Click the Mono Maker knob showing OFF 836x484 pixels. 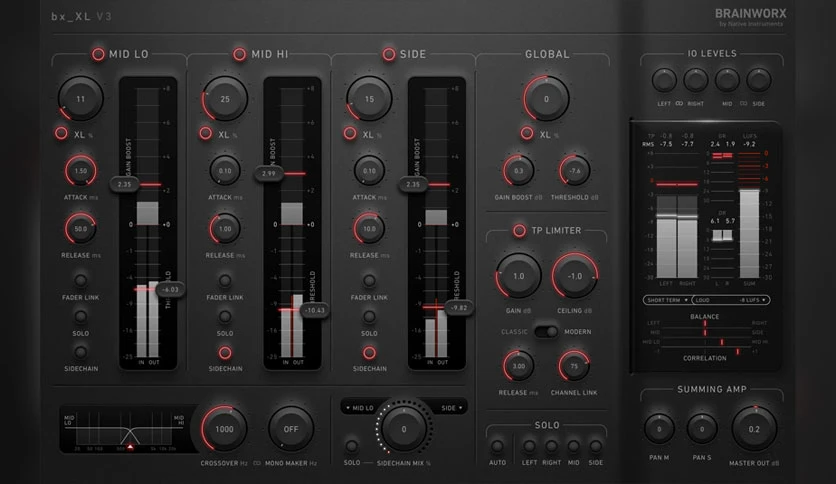291,429
